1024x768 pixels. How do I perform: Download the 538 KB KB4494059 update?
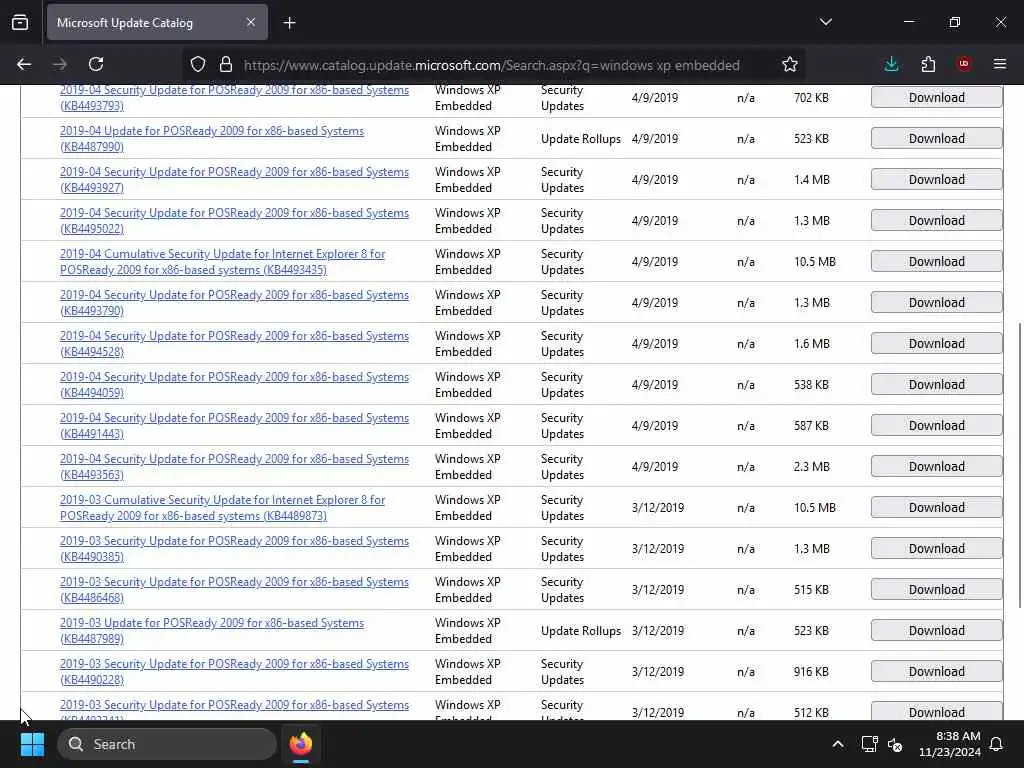coord(936,385)
